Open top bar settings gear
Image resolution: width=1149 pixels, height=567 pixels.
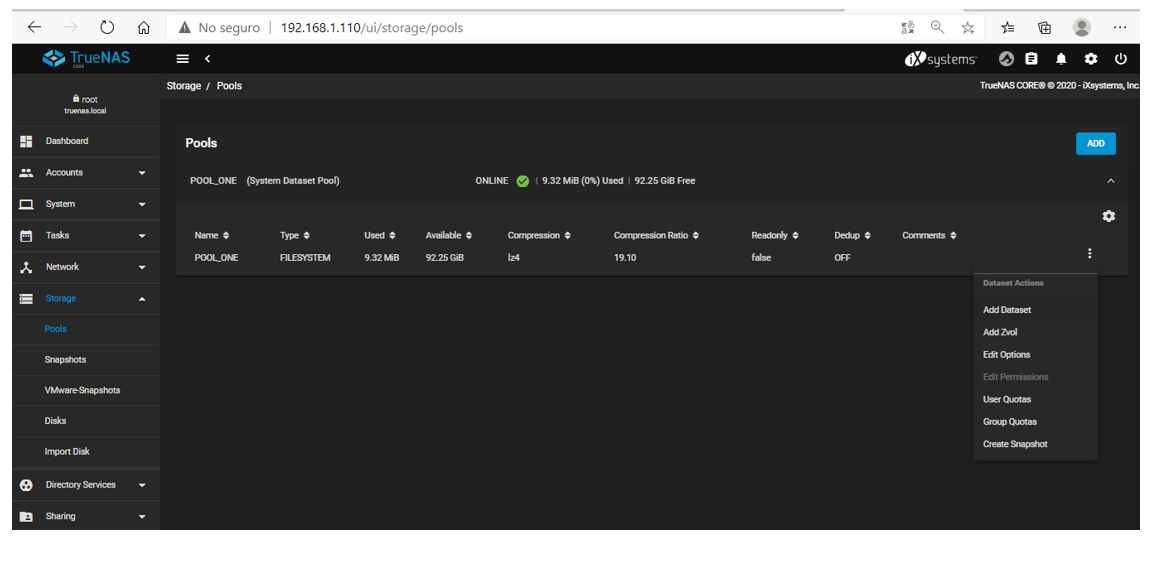[1091, 59]
